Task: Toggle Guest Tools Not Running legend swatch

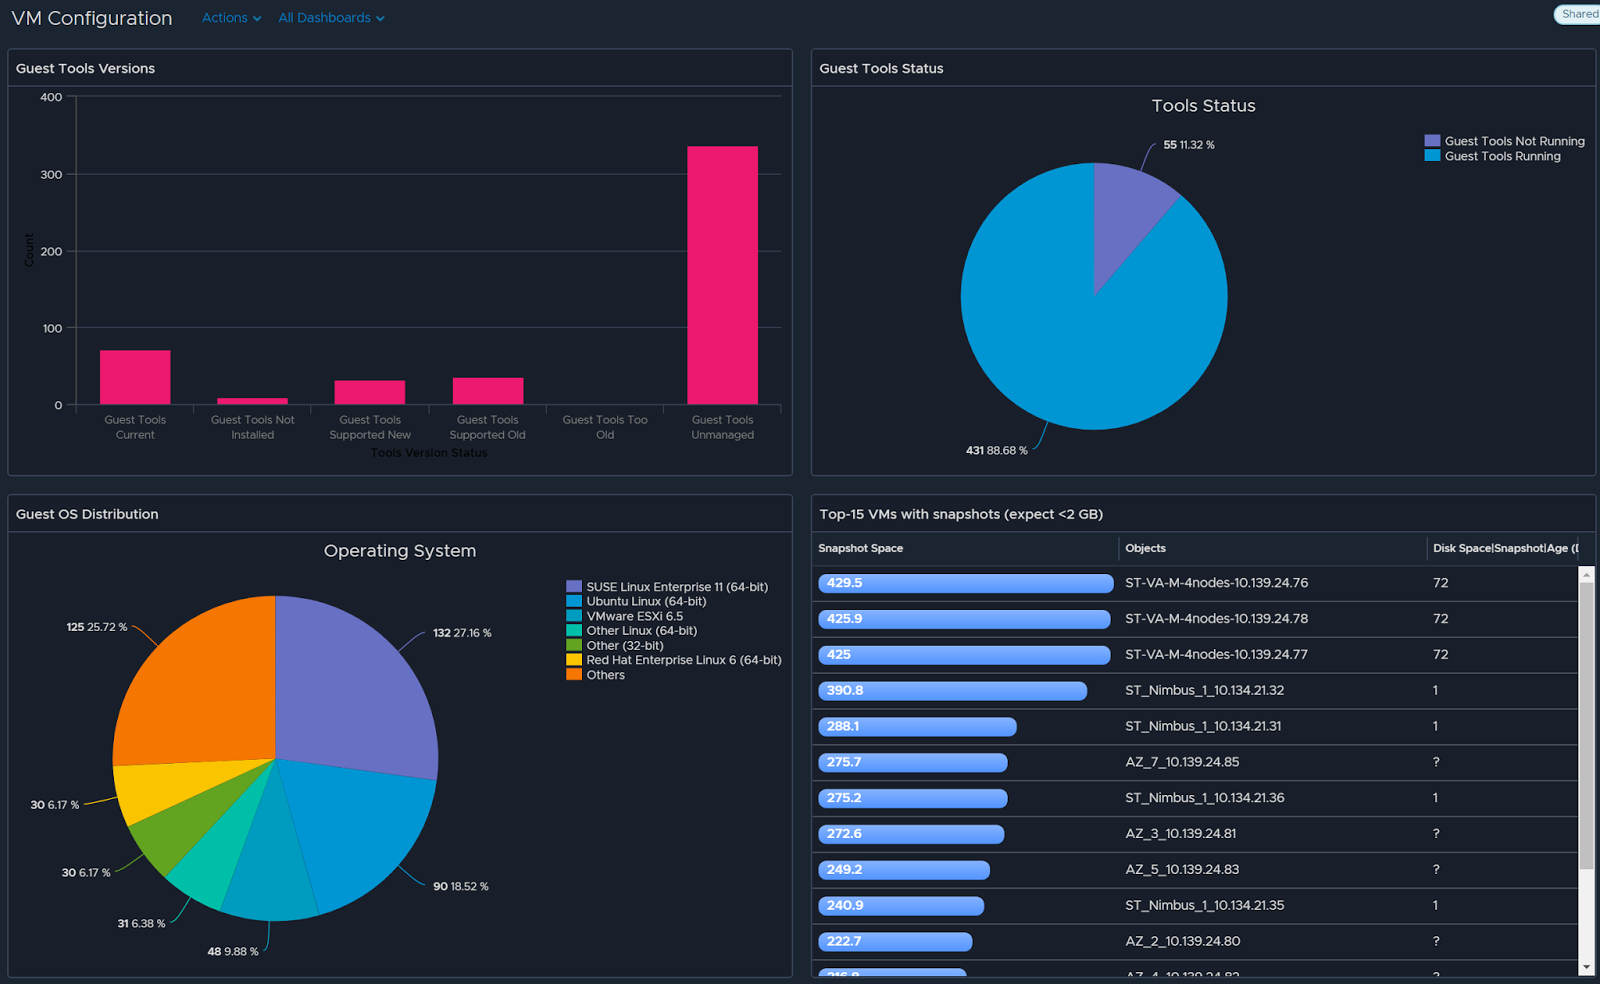Action: click(x=1432, y=141)
